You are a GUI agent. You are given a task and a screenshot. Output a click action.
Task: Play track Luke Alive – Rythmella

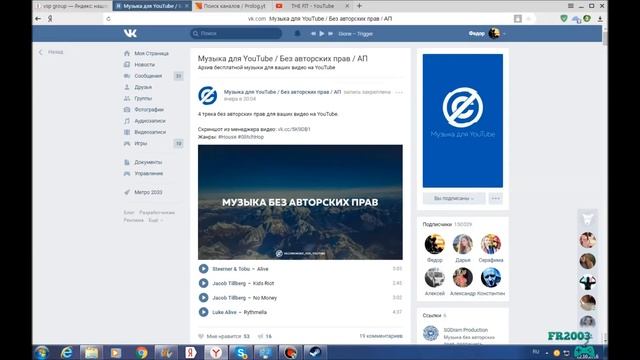tap(203, 312)
